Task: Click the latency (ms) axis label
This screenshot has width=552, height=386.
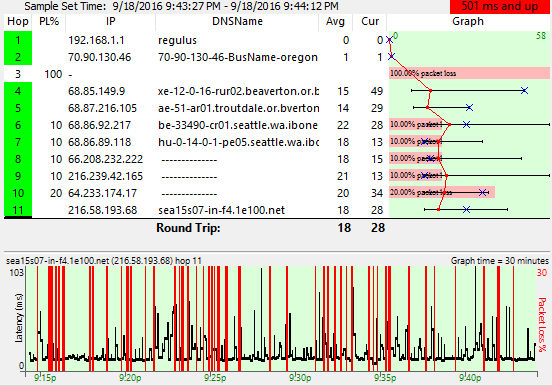Action: point(18,318)
